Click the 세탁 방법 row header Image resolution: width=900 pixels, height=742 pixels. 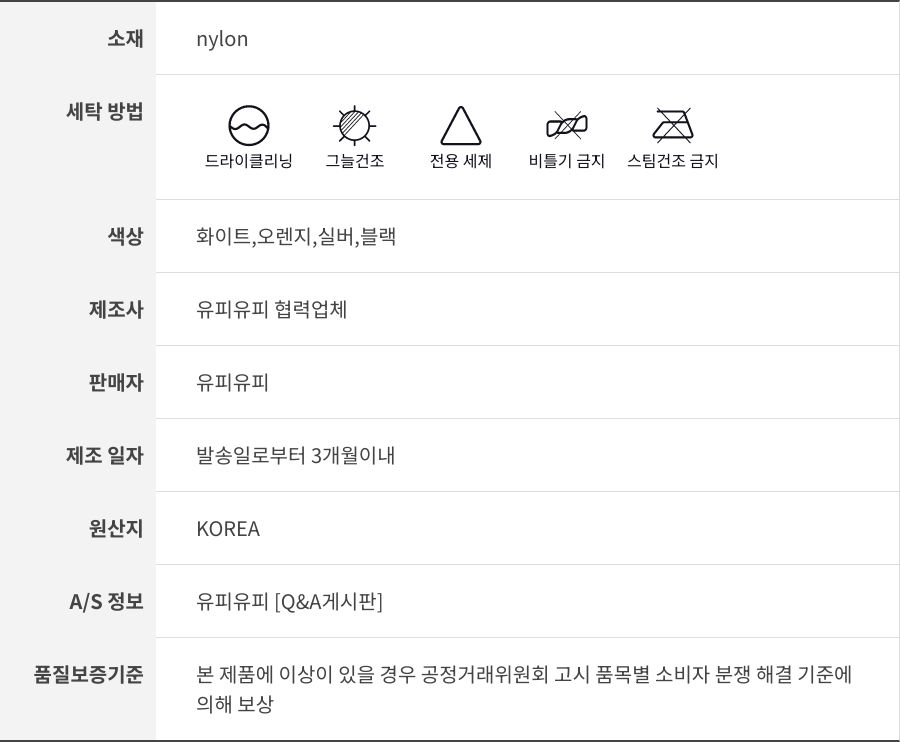pyautogui.click(x=104, y=112)
